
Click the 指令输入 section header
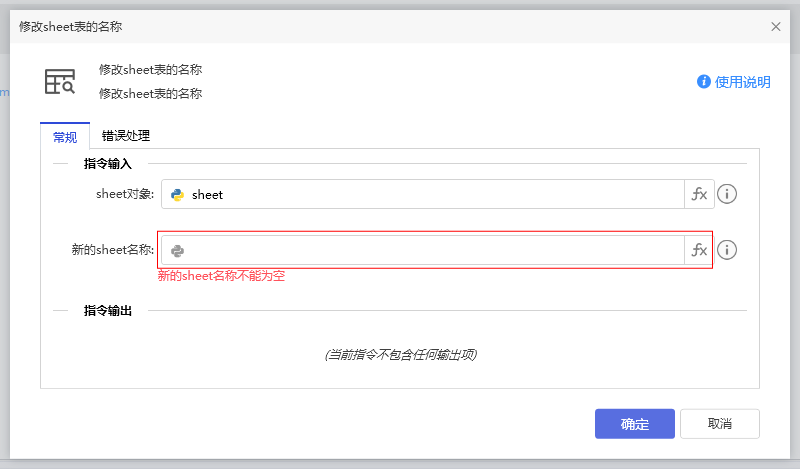pyautogui.click(x=108, y=163)
